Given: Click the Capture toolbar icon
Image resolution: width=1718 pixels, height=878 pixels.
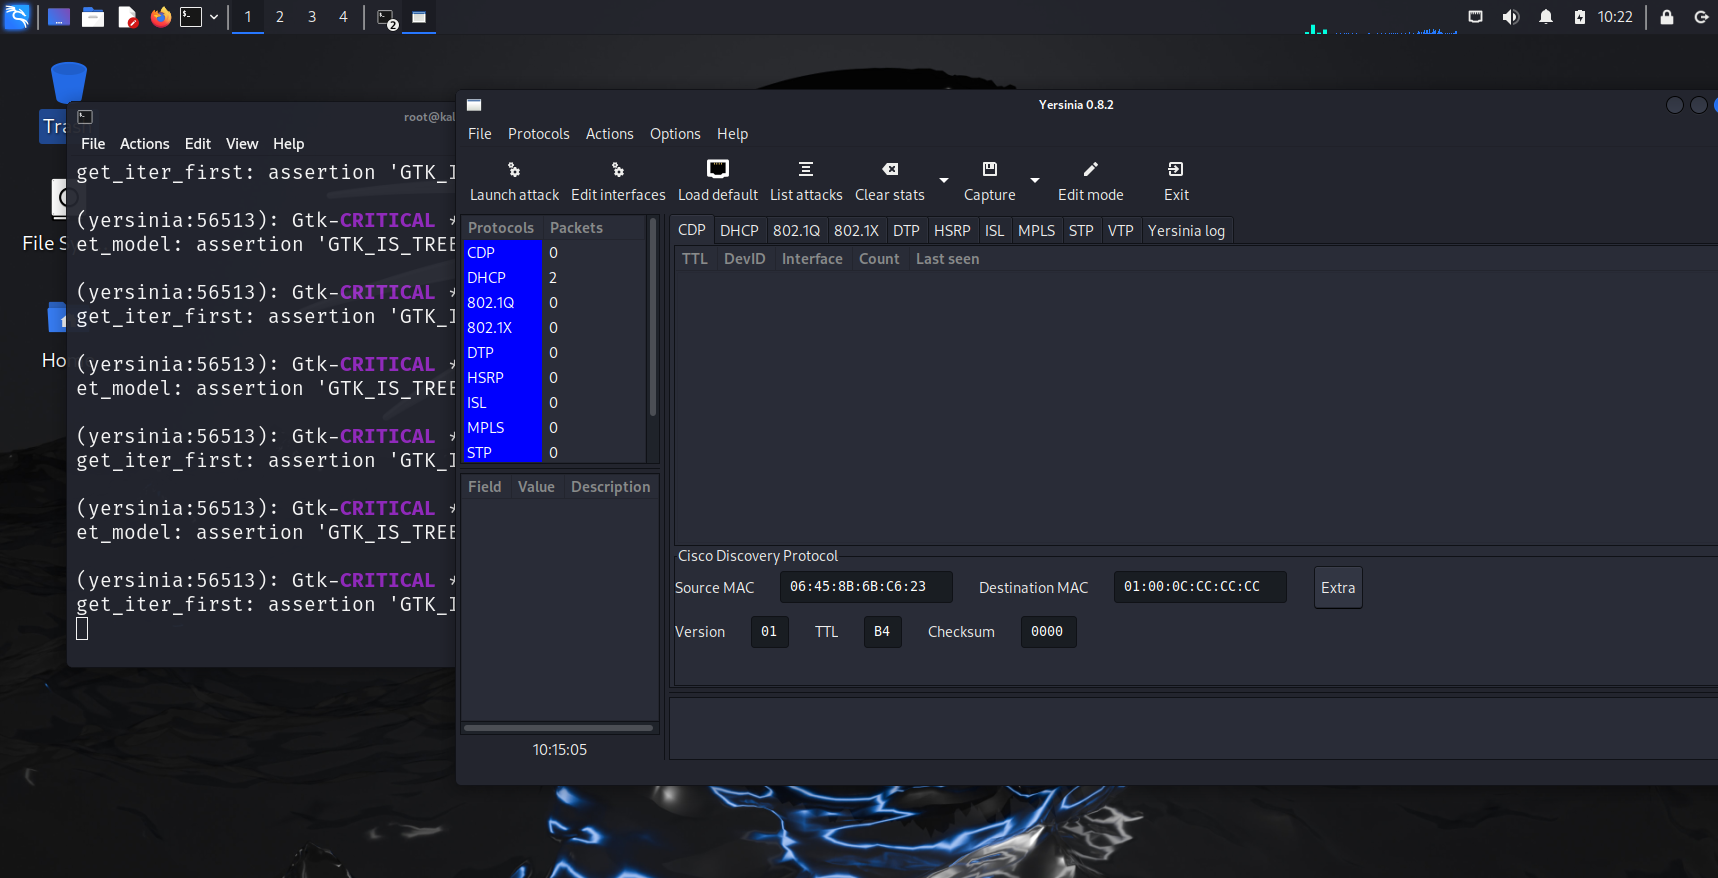Looking at the screenshot, I should tap(989, 170).
